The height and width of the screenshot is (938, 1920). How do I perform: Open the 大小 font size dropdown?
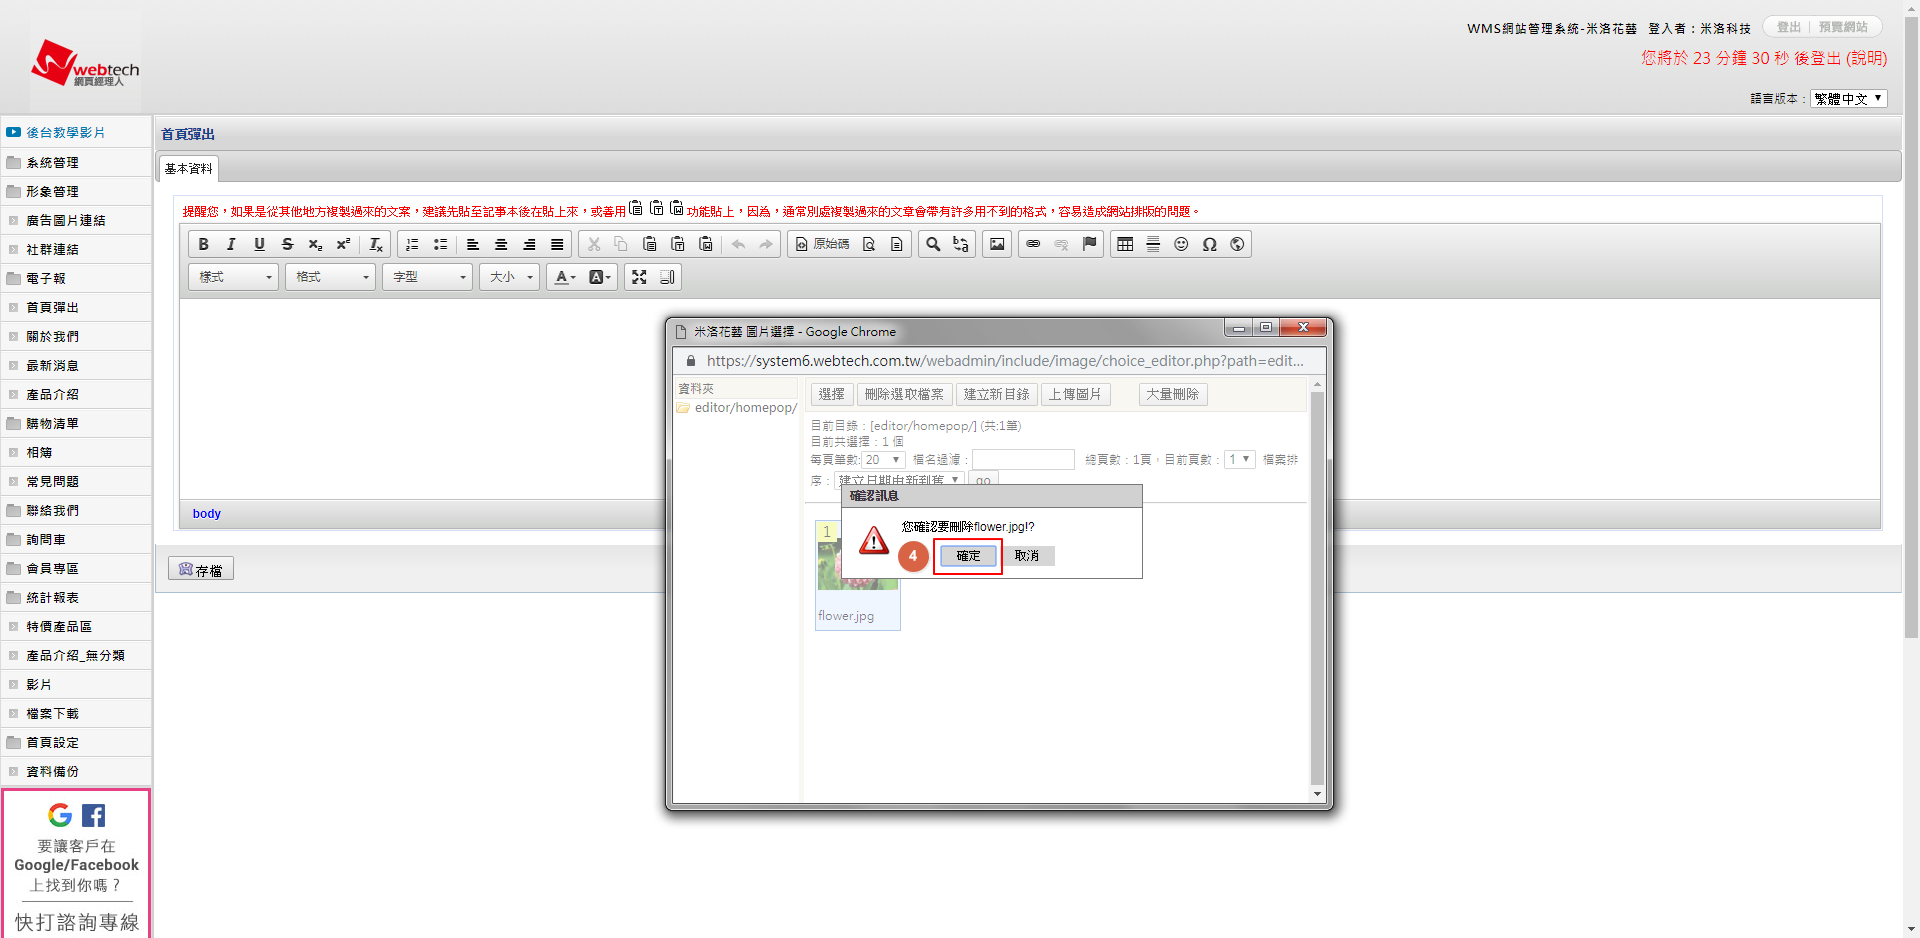click(510, 277)
